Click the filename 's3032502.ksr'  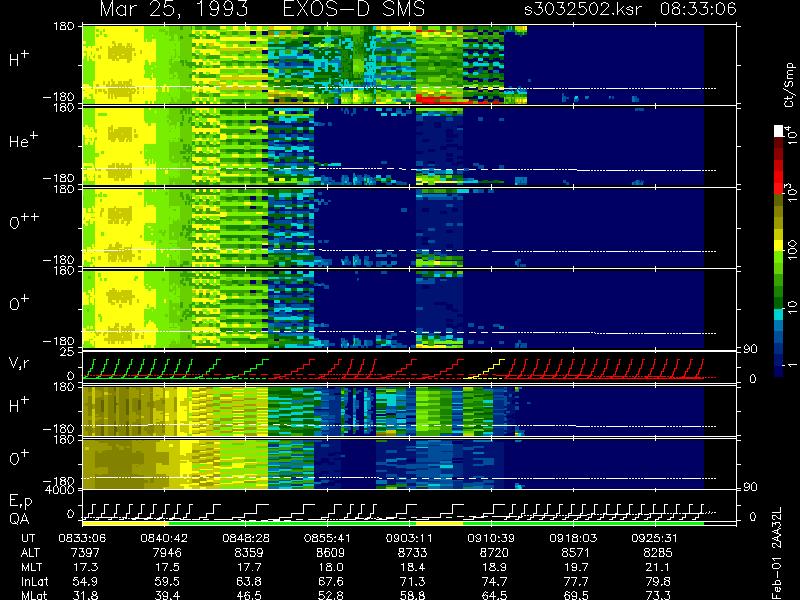pos(583,9)
